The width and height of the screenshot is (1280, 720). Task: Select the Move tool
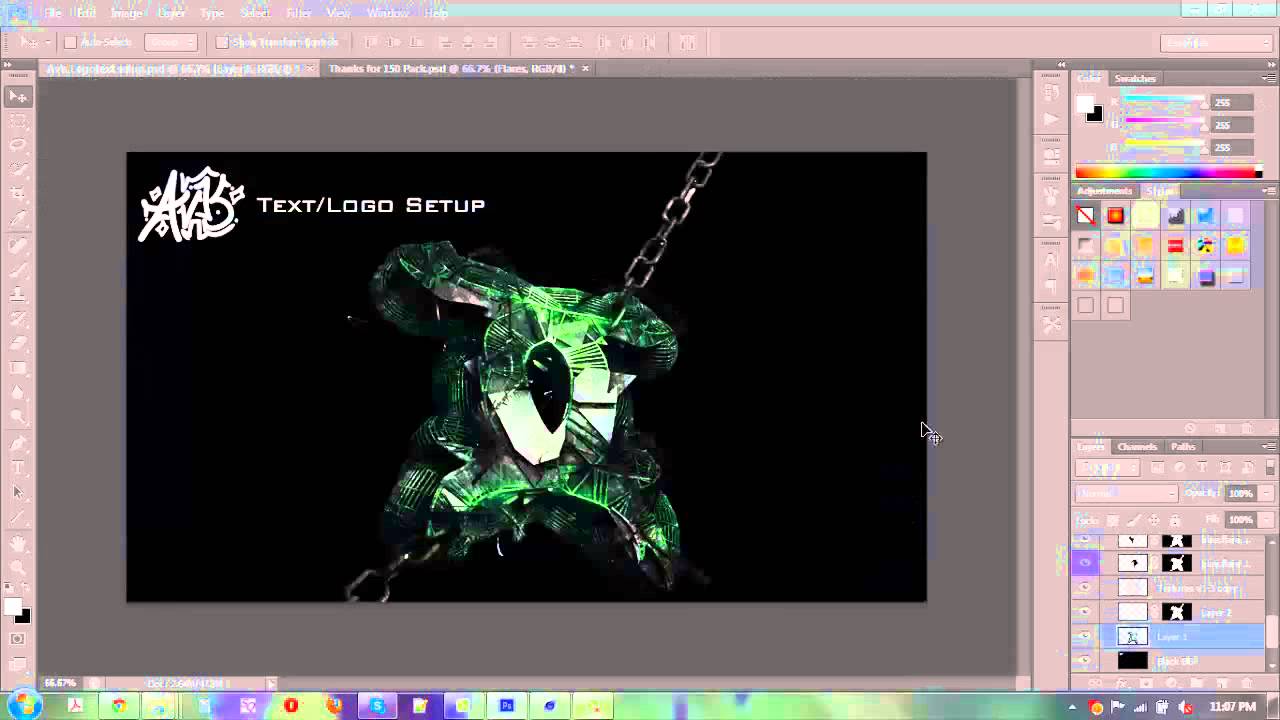(x=18, y=97)
